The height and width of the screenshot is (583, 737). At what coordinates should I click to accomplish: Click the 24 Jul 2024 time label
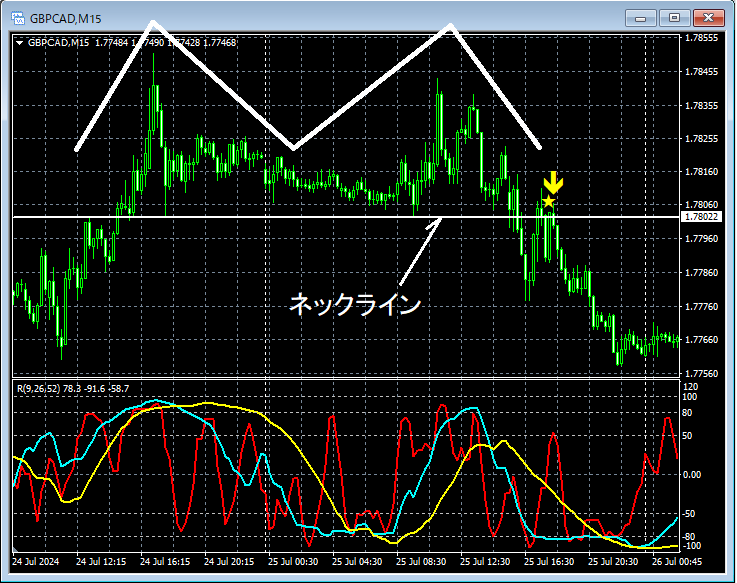coord(36,562)
